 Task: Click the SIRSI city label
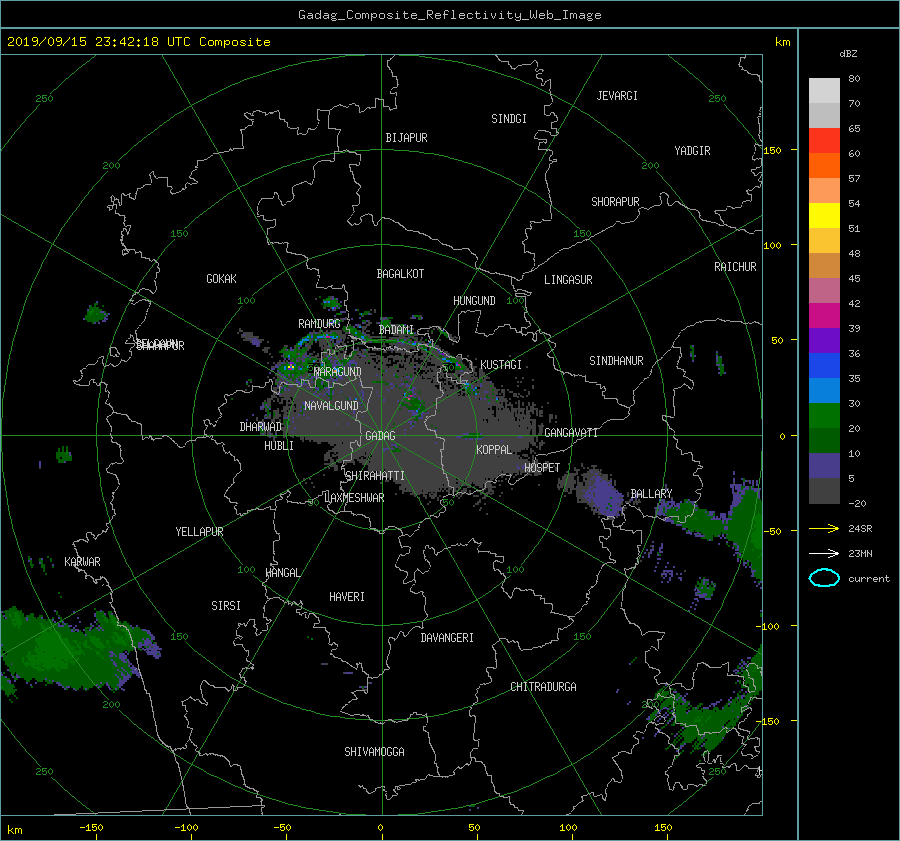226,606
